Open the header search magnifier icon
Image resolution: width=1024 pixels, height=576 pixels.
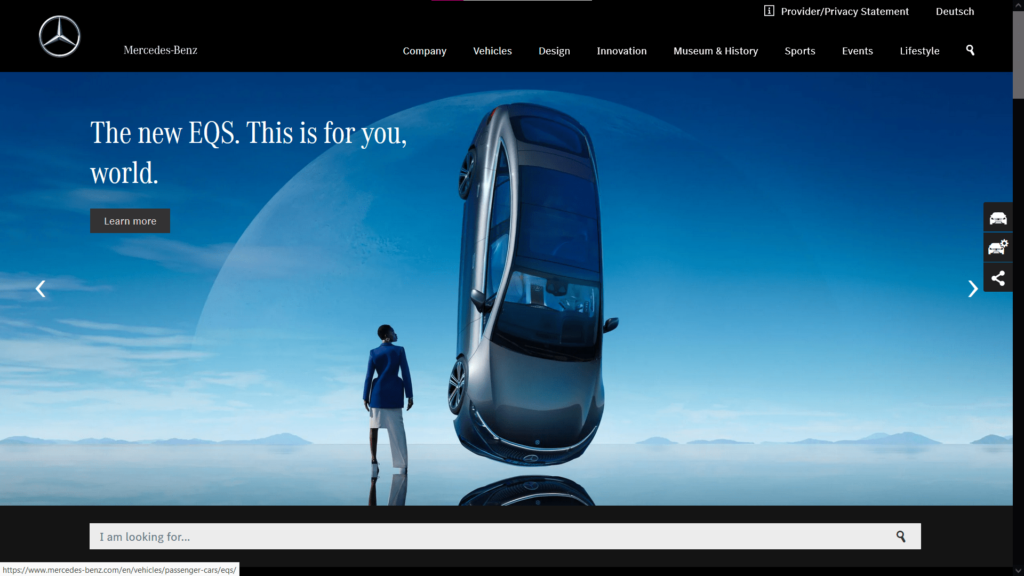[970, 50]
